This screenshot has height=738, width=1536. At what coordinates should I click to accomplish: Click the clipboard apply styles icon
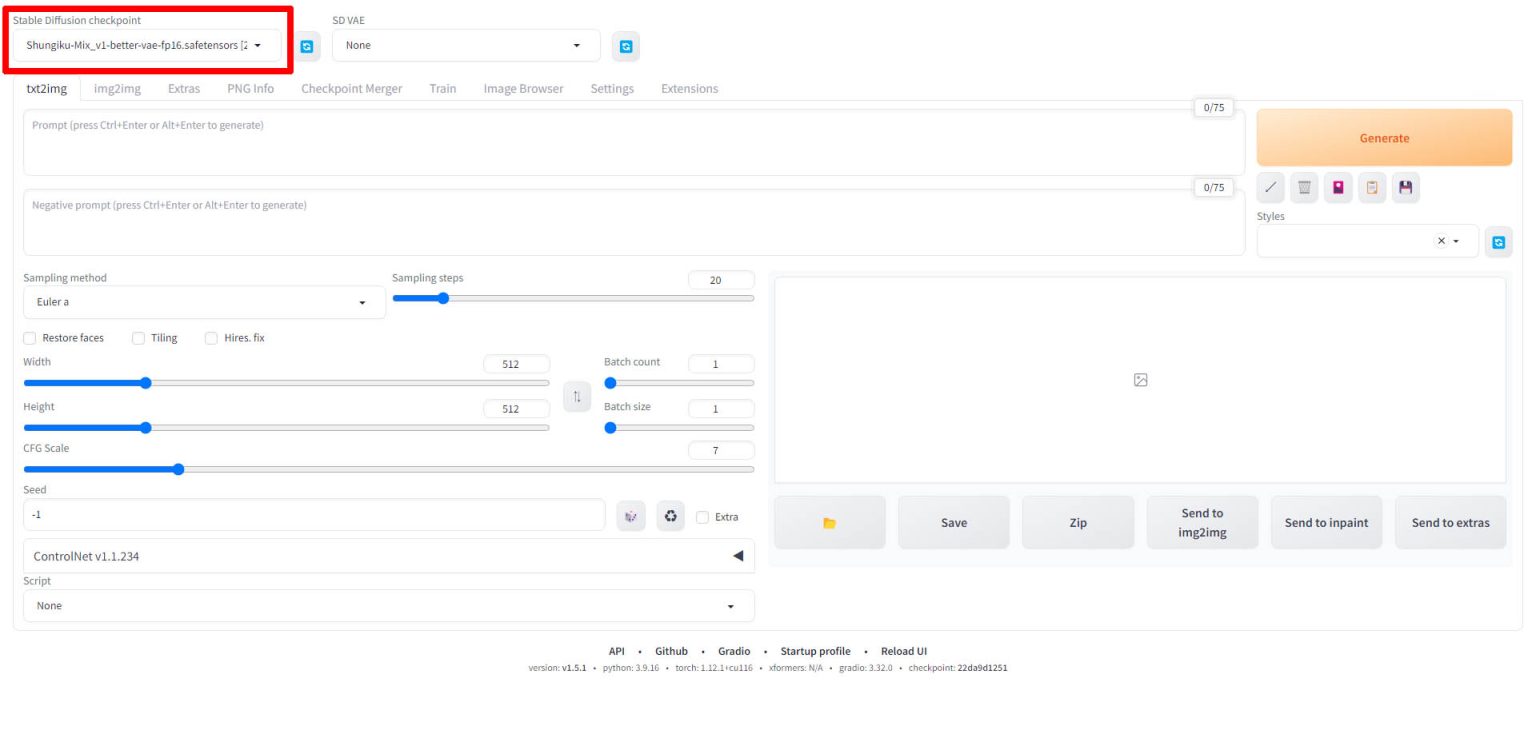coord(1372,187)
